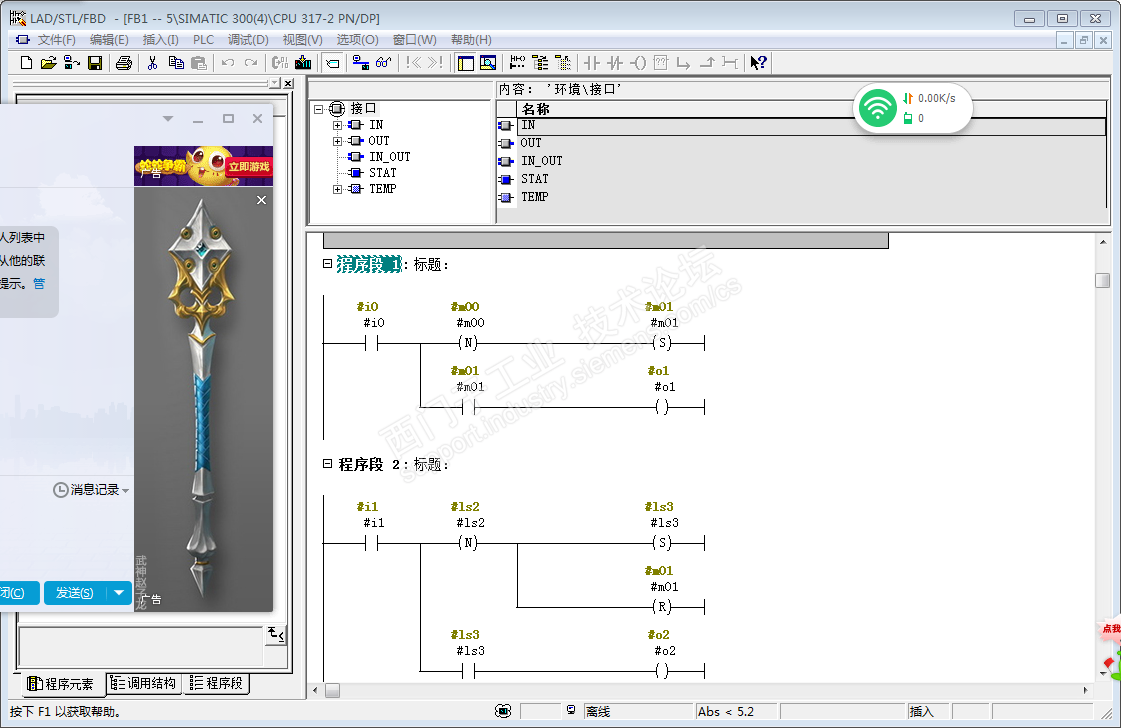This screenshot has width=1121, height=728.
Task: Collapse network 程序段 1
Action: (x=327, y=264)
